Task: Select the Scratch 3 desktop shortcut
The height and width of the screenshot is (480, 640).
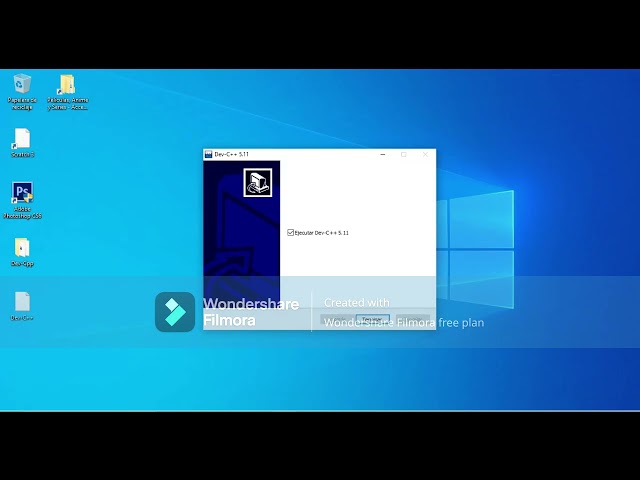Action: [22, 143]
